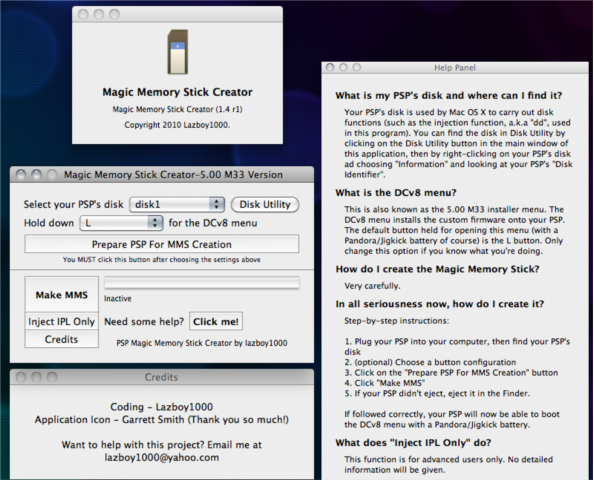The width and height of the screenshot is (594, 481).
Task: Click the 'Coding – Lazboy1000' credit line
Action: 161,407
